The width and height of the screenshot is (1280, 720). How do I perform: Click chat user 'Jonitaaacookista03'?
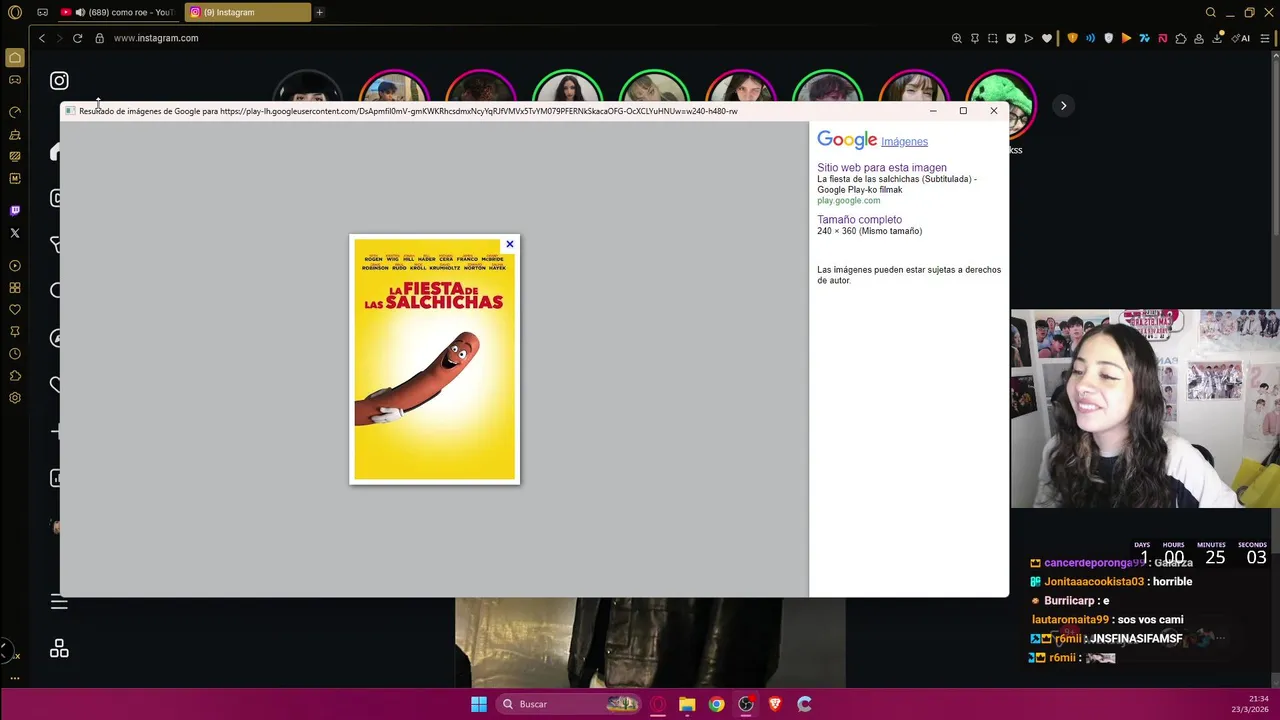1094,582
